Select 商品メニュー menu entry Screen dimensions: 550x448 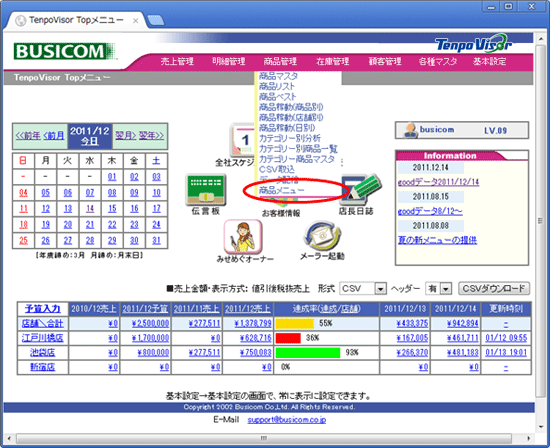(282, 190)
